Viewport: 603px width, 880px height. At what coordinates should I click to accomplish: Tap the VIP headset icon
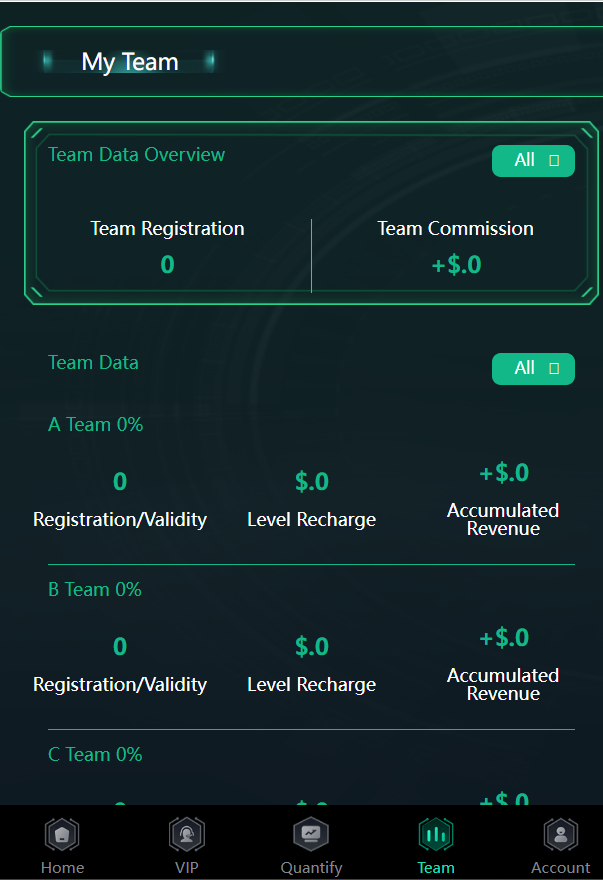click(x=186, y=834)
